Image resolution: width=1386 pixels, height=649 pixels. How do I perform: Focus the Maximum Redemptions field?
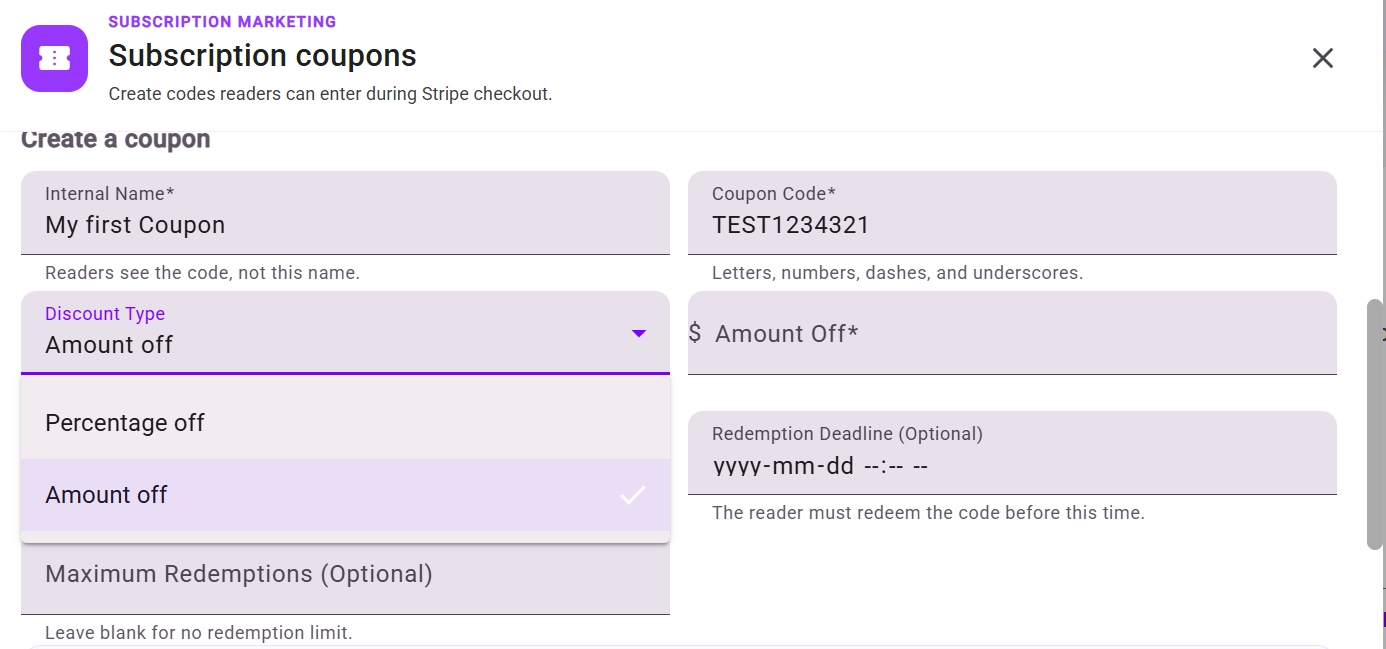point(345,574)
